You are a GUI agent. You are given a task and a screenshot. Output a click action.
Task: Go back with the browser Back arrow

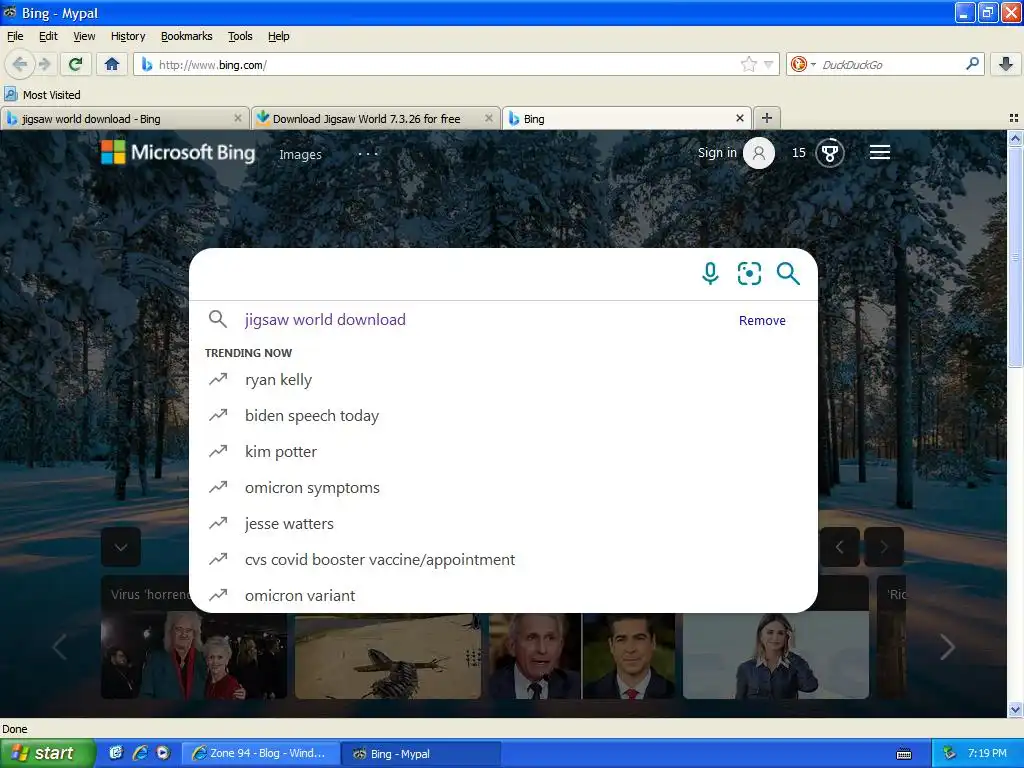pyautogui.click(x=20, y=64)
